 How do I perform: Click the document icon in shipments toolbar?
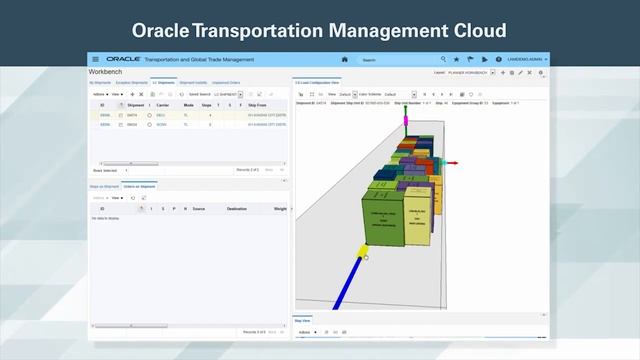coord(152,94)
